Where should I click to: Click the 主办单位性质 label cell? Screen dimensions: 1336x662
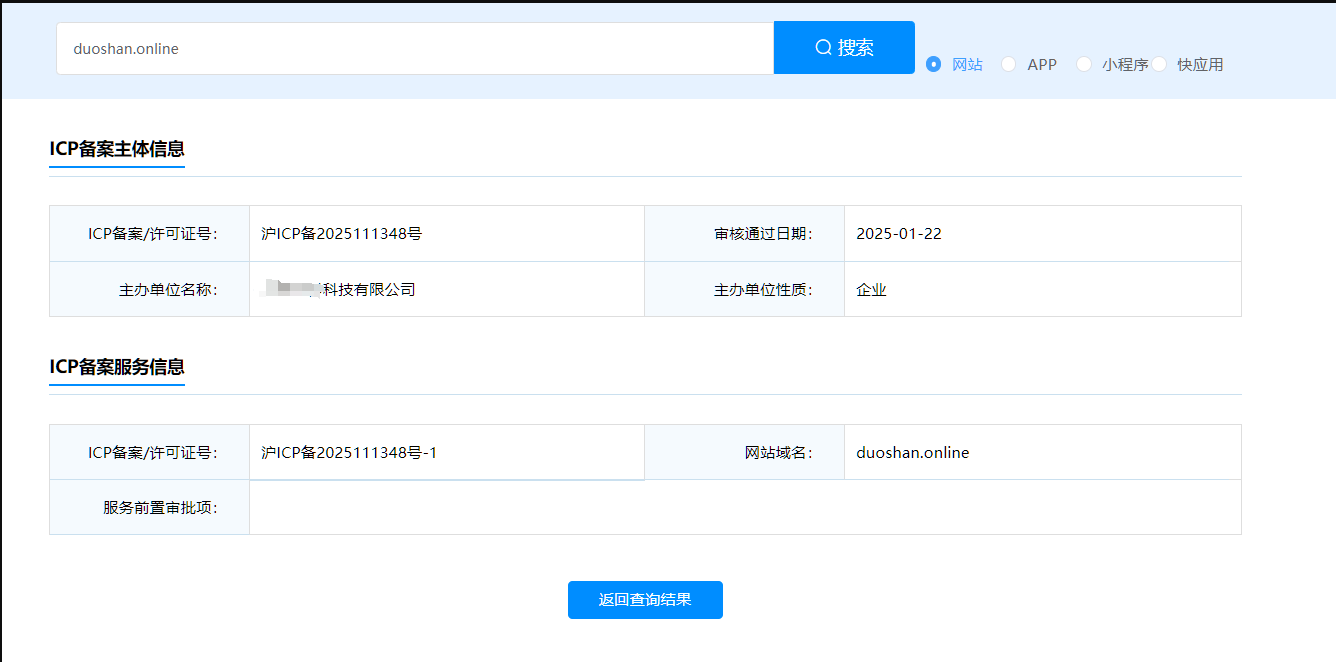[x=745, y=290]
